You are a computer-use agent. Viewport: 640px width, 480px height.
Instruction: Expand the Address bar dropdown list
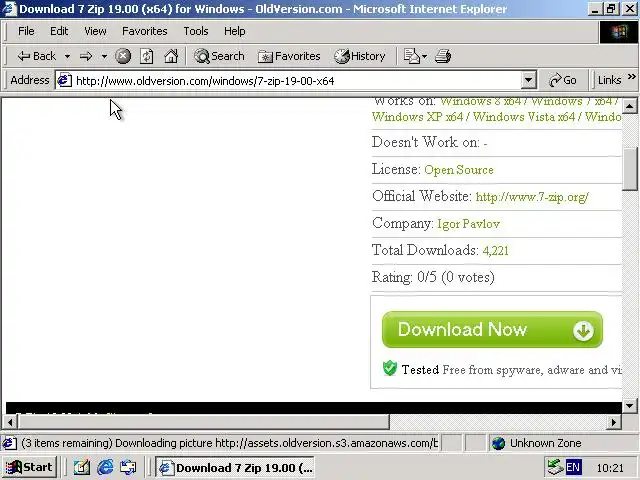point(529,80)
